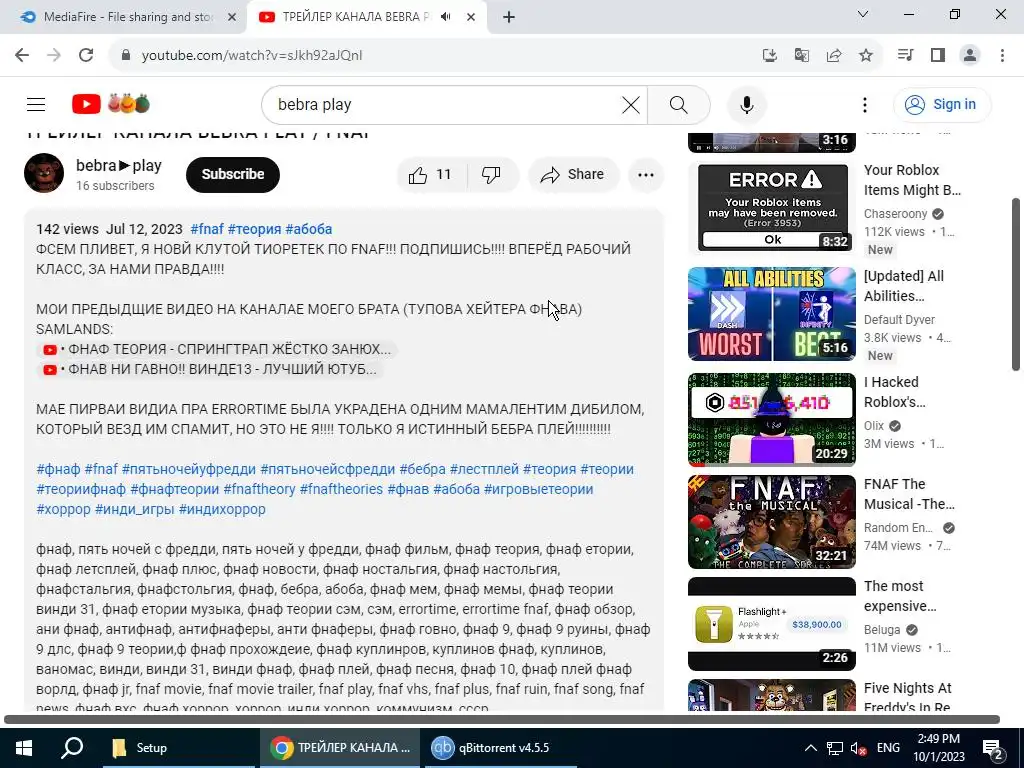
Task: Open the #fnaf hashtag beside date
Action: click(207, 229)
